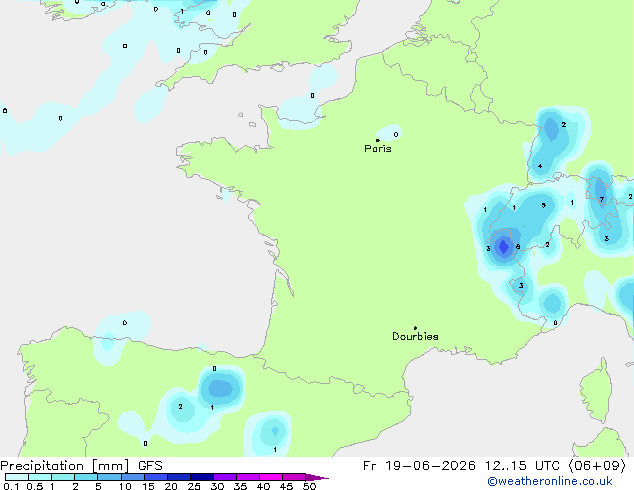Image resolution: width=634 pixels, height=490 pixels.
Task: Click the Dourbies location dot marker
Action: [x=415, y=328]
